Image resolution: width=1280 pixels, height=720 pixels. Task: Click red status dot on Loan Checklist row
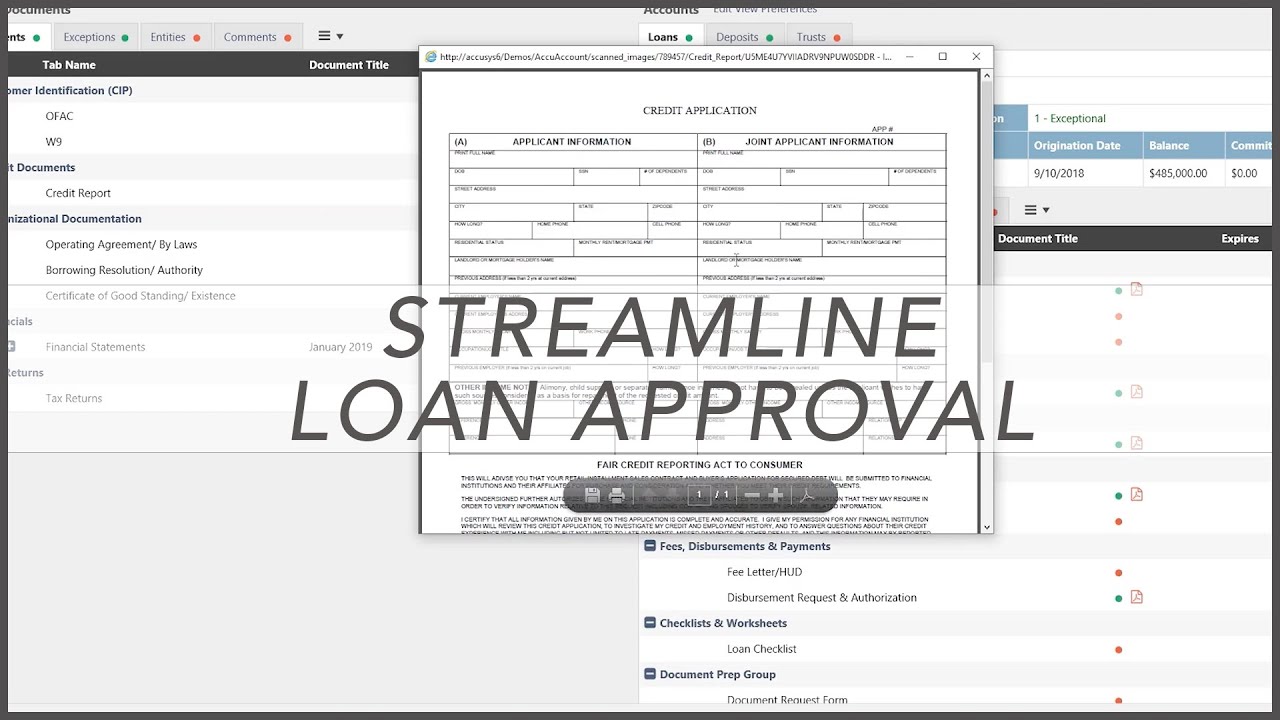(1118, 650)
